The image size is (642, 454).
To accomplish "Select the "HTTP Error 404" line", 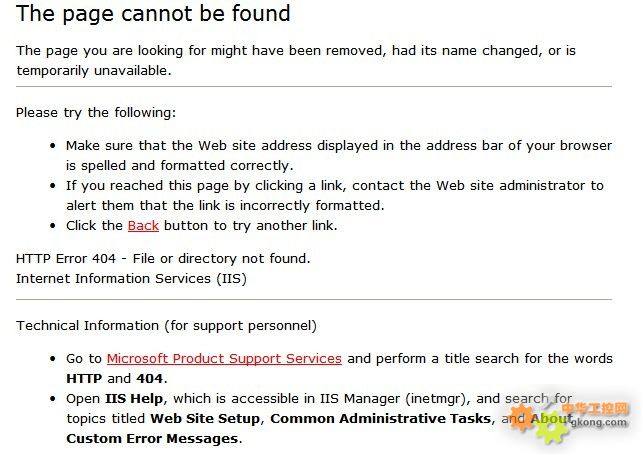I will [x=163, y=259].
